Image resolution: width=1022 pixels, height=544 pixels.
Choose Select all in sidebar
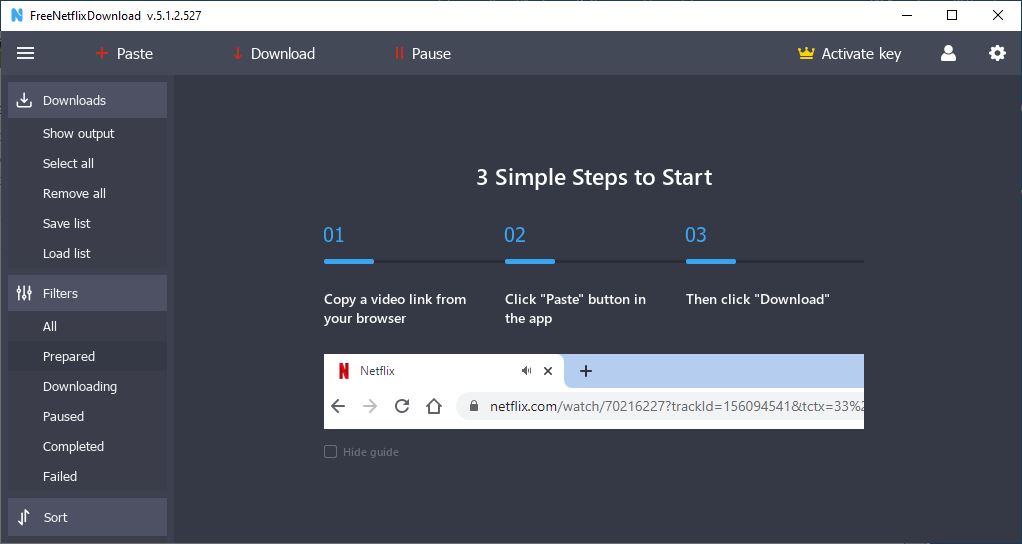pyautogui.click(x=68, y=164)
